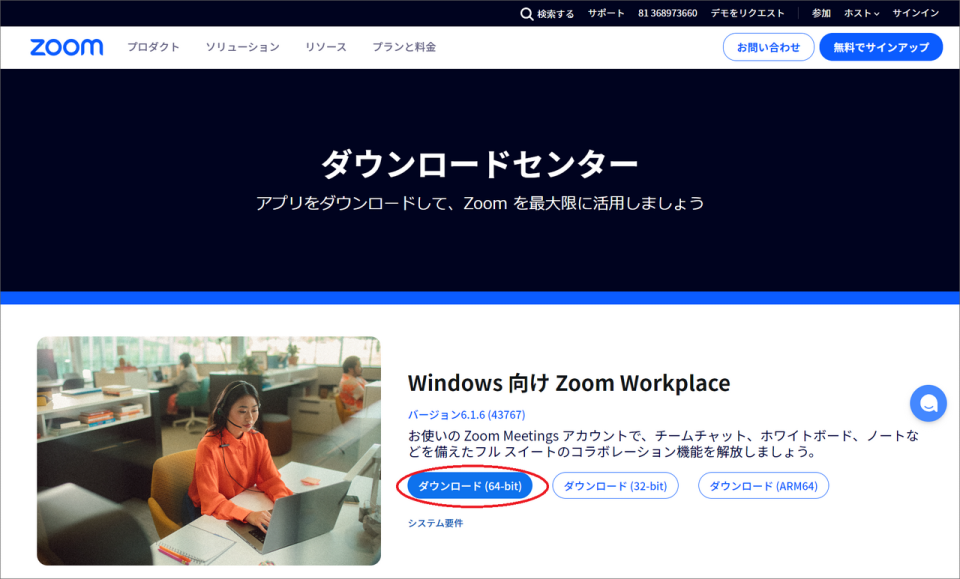Click the バージョン6.1.6 (43767) link
Viewport: 960px width, 579px height.
(467, 415)
